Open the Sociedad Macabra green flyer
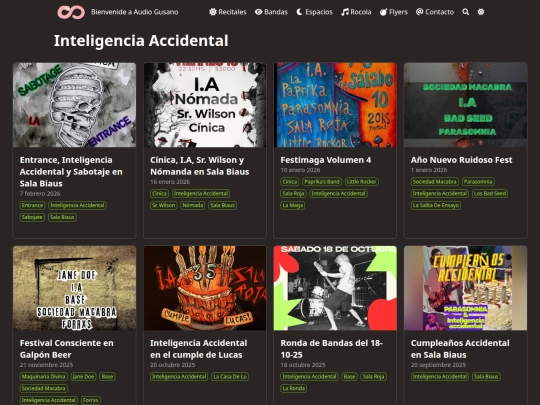Screen dimensions: 540x405 [466, 105]
